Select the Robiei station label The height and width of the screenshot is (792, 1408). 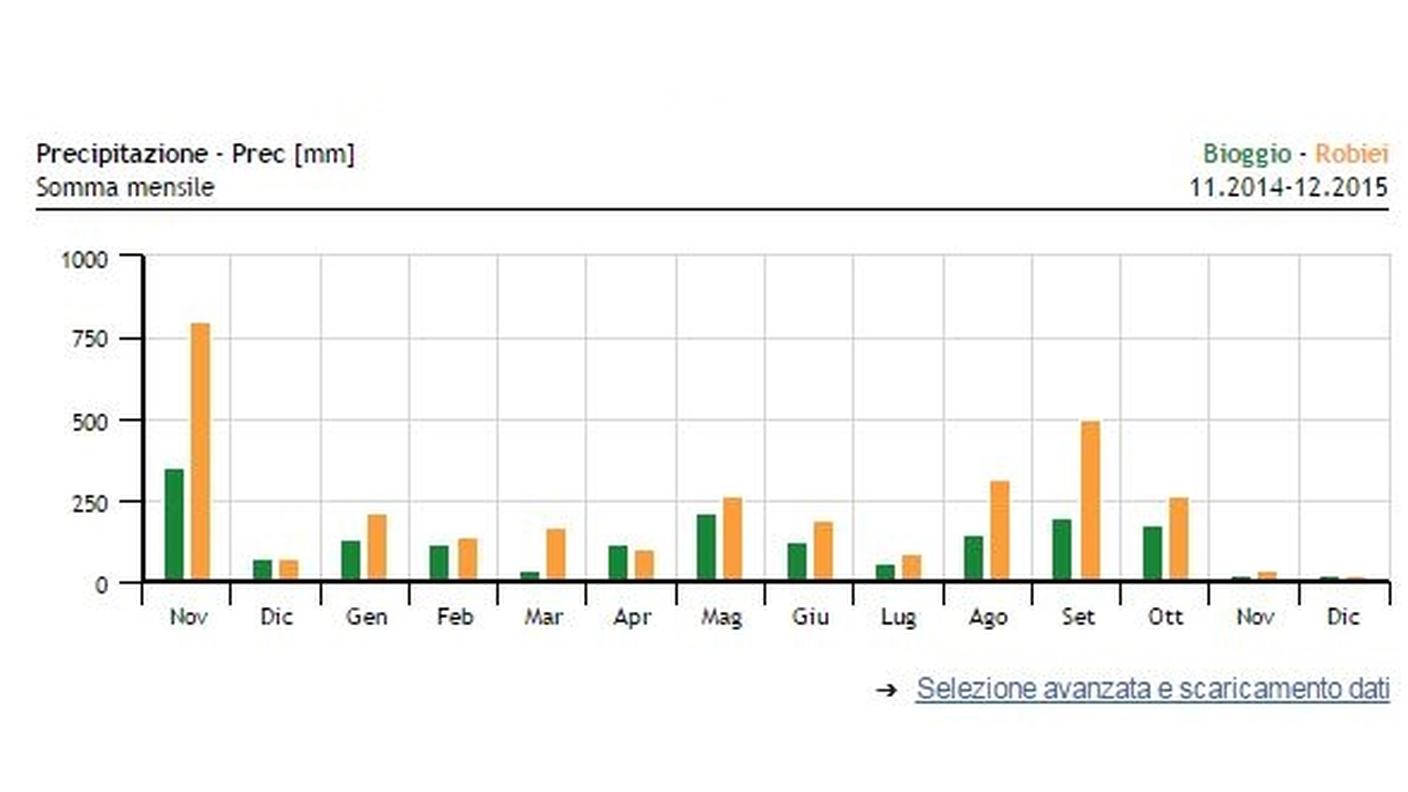tap(1352, 154)
